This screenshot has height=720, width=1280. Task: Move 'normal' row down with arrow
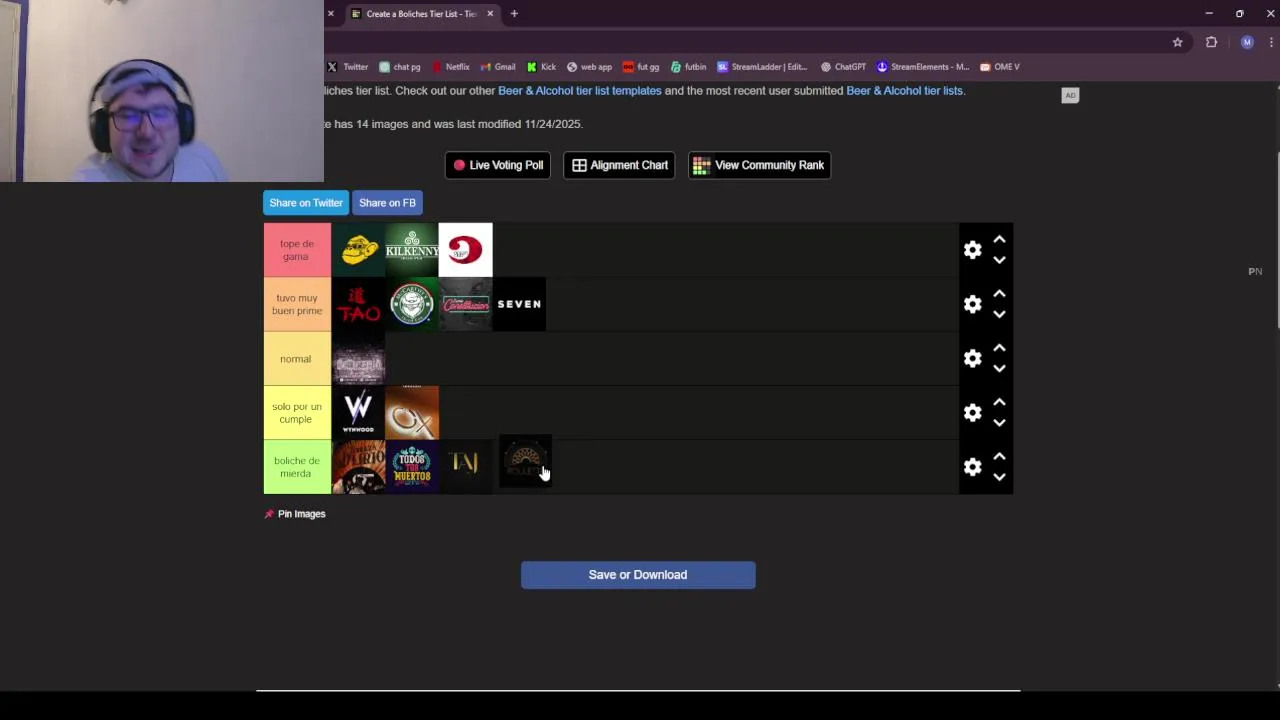tap(999, 368)
